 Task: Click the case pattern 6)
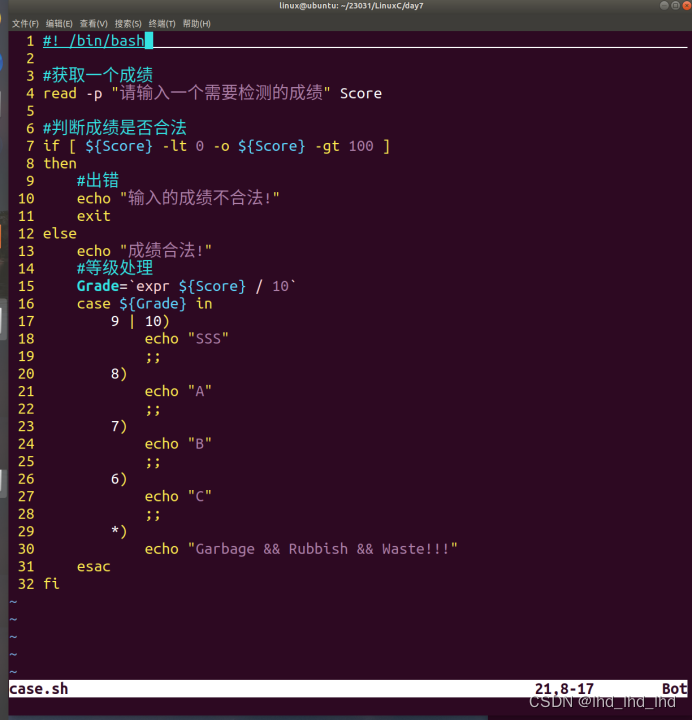tap(119, 479)
